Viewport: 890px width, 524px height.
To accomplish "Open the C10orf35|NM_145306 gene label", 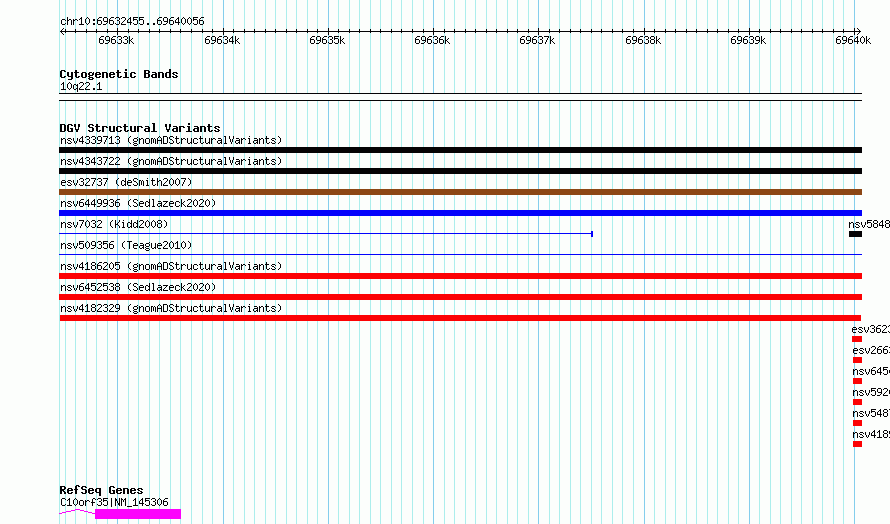I will [x=114, y=502].
